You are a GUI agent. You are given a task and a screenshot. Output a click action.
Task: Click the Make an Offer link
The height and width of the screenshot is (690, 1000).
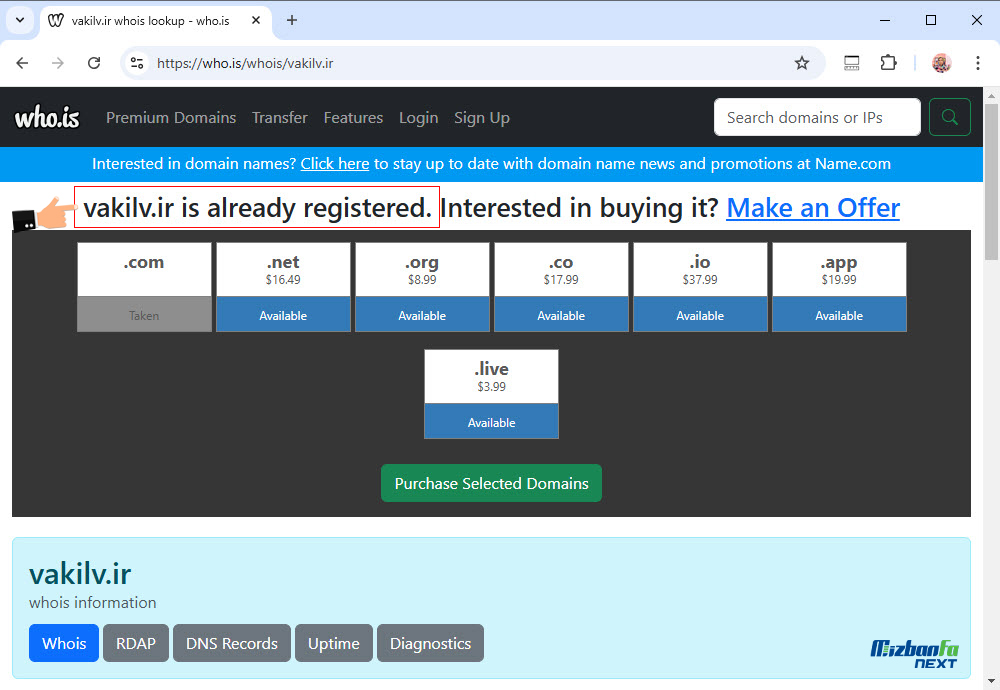click(813, 208)
